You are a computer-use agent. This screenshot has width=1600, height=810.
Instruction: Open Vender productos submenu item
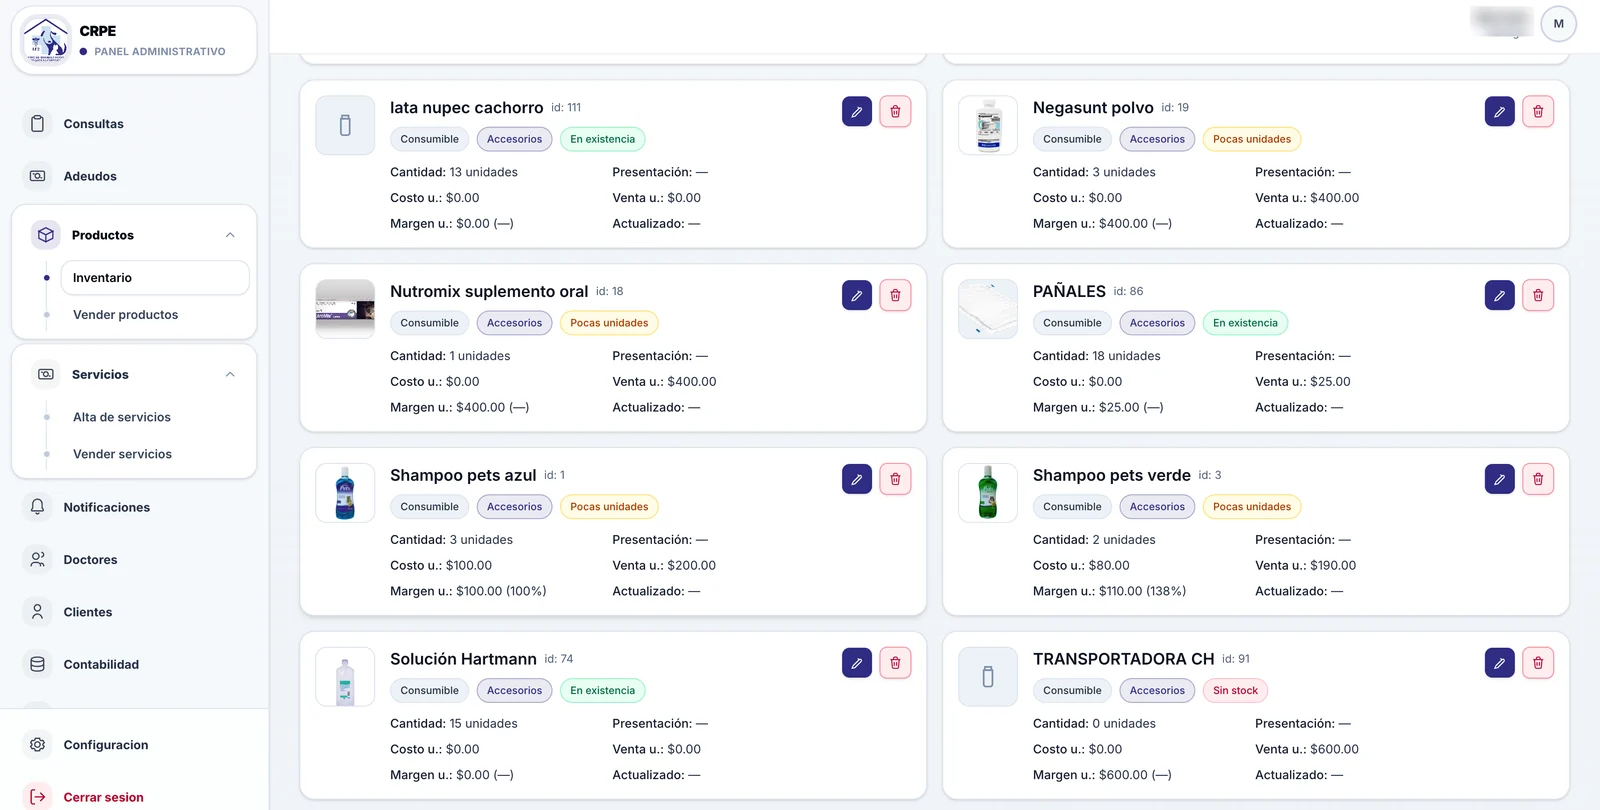click(x=155, y=315)
